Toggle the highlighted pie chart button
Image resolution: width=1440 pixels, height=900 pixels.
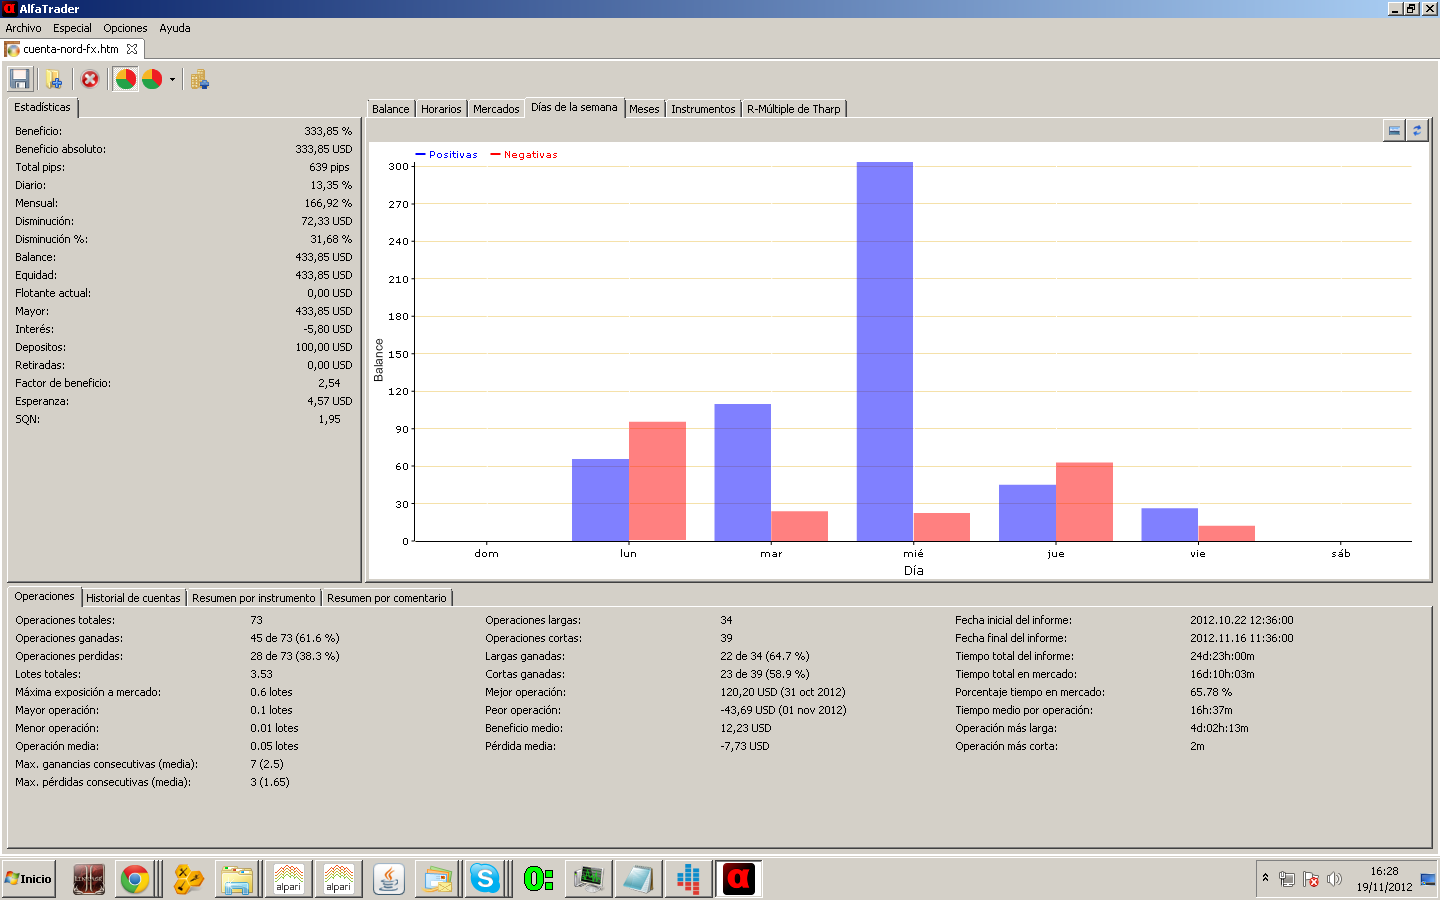(x=125, y=79)
